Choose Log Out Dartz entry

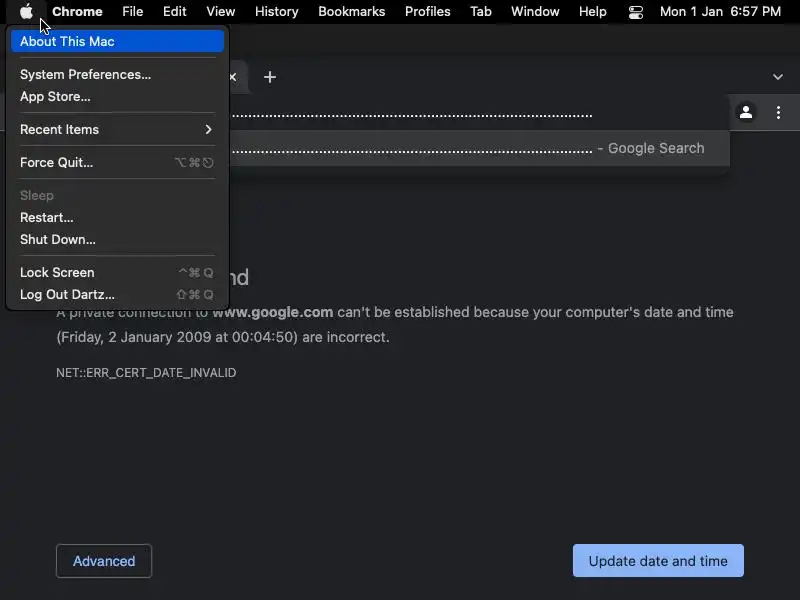(117, 294)
